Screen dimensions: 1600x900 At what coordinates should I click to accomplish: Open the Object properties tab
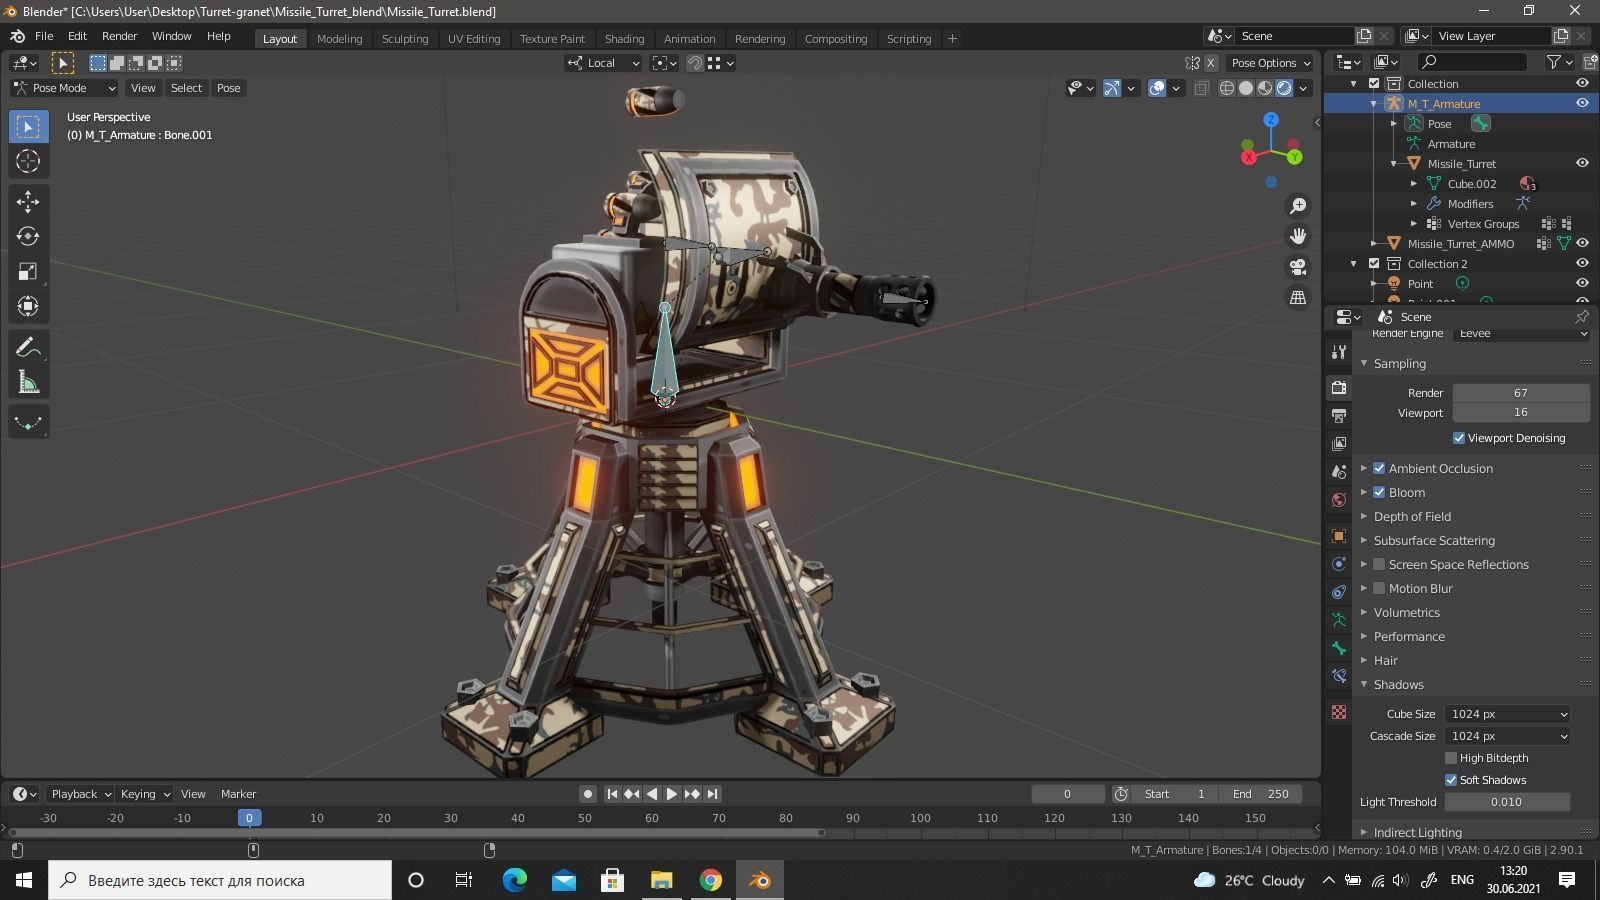coord(1339,536)
